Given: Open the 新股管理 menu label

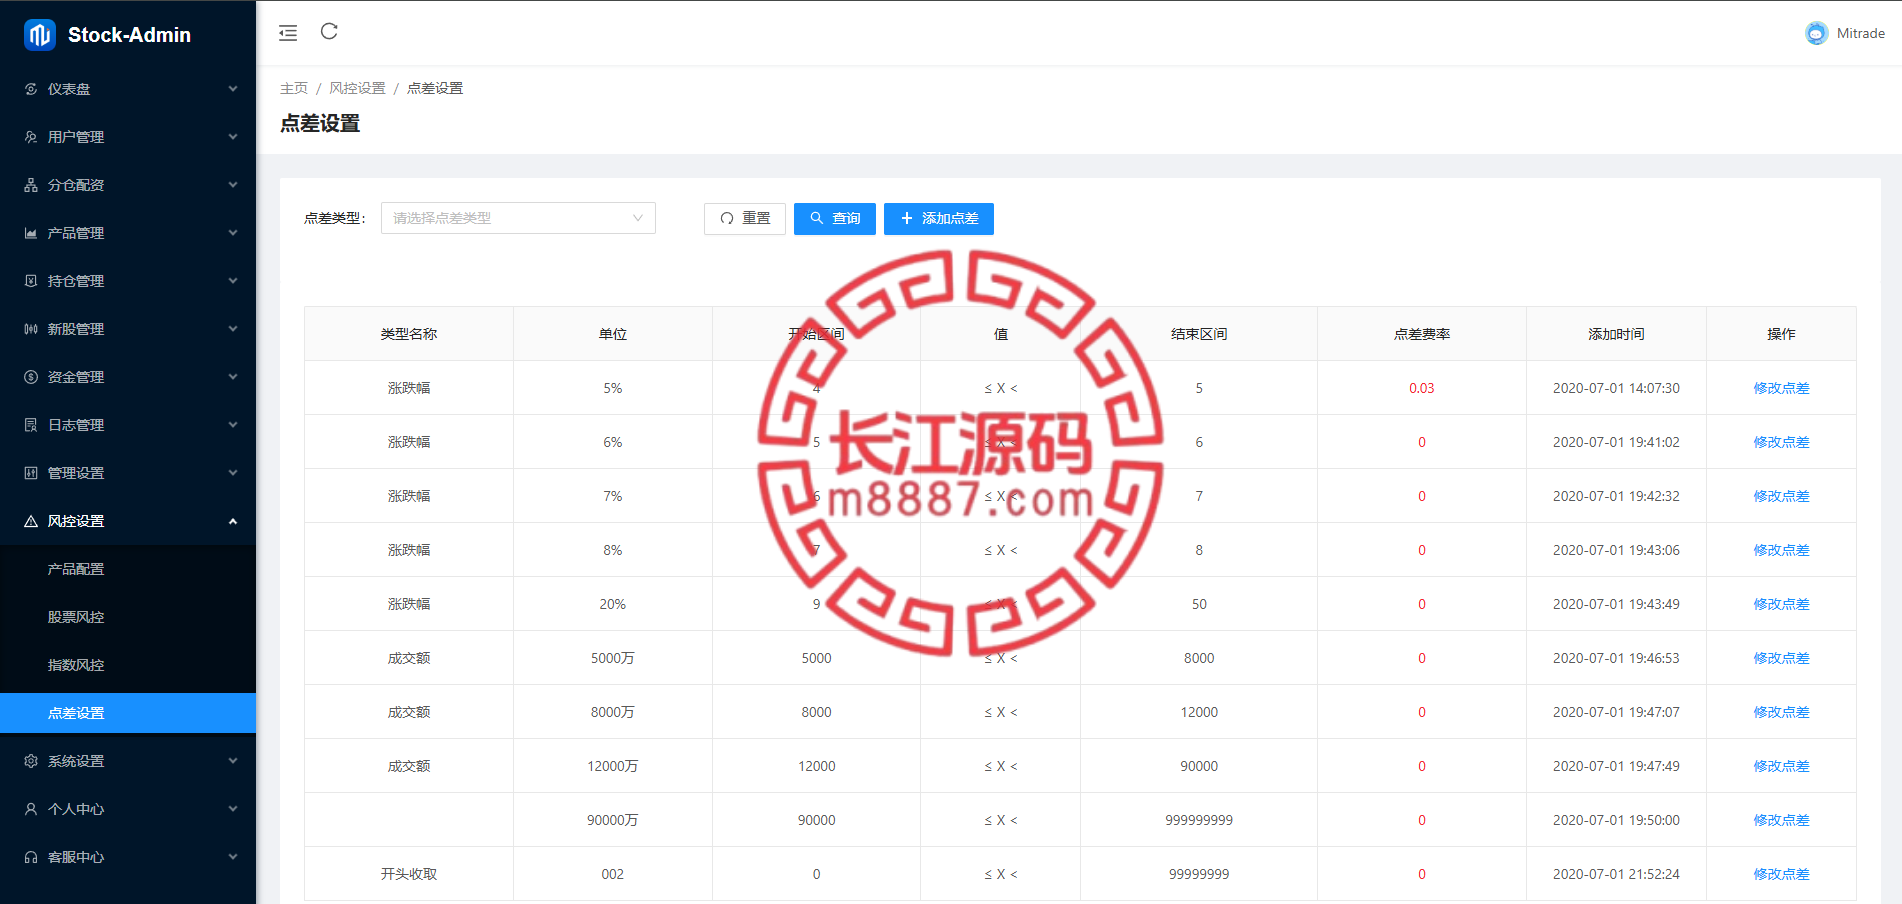Looking at the screenshot, I should click(x=76, y=329).
